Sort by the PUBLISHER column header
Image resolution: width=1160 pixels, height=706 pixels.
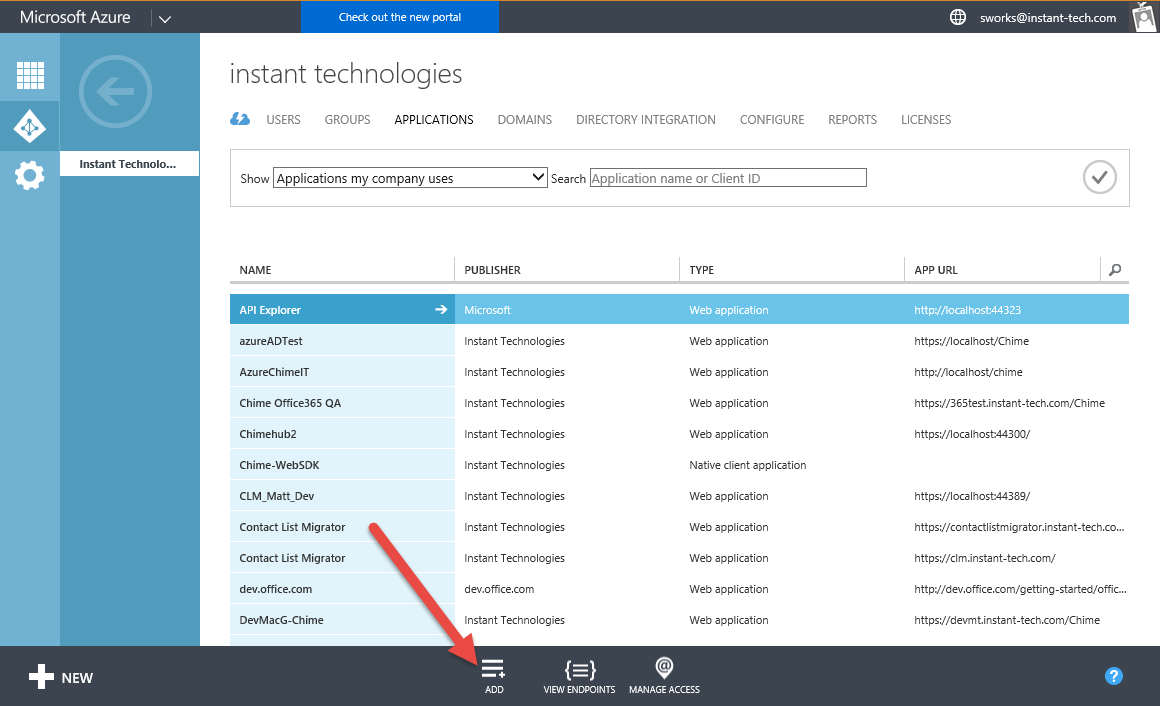click(493, 270)
